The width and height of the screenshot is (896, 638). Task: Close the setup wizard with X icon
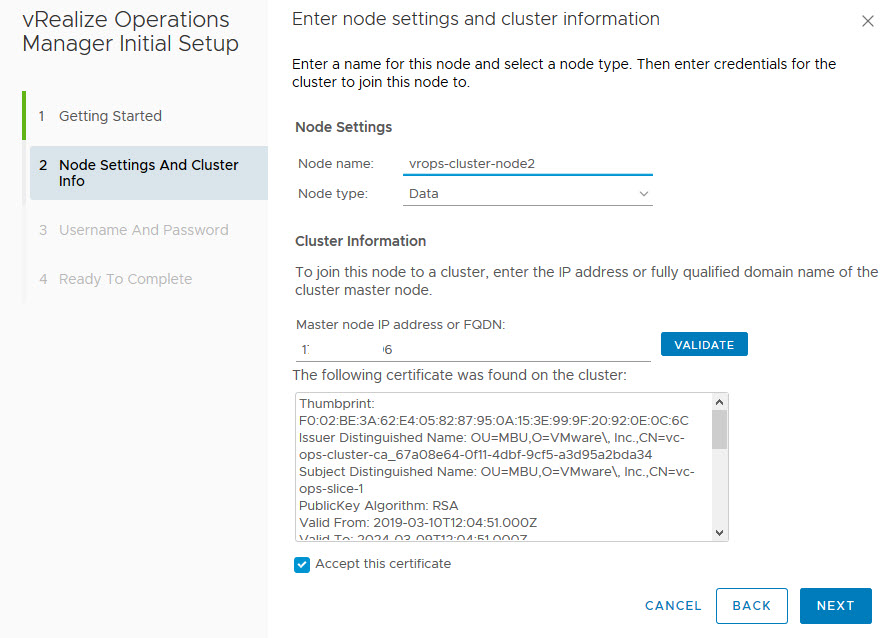click(867, 21)
